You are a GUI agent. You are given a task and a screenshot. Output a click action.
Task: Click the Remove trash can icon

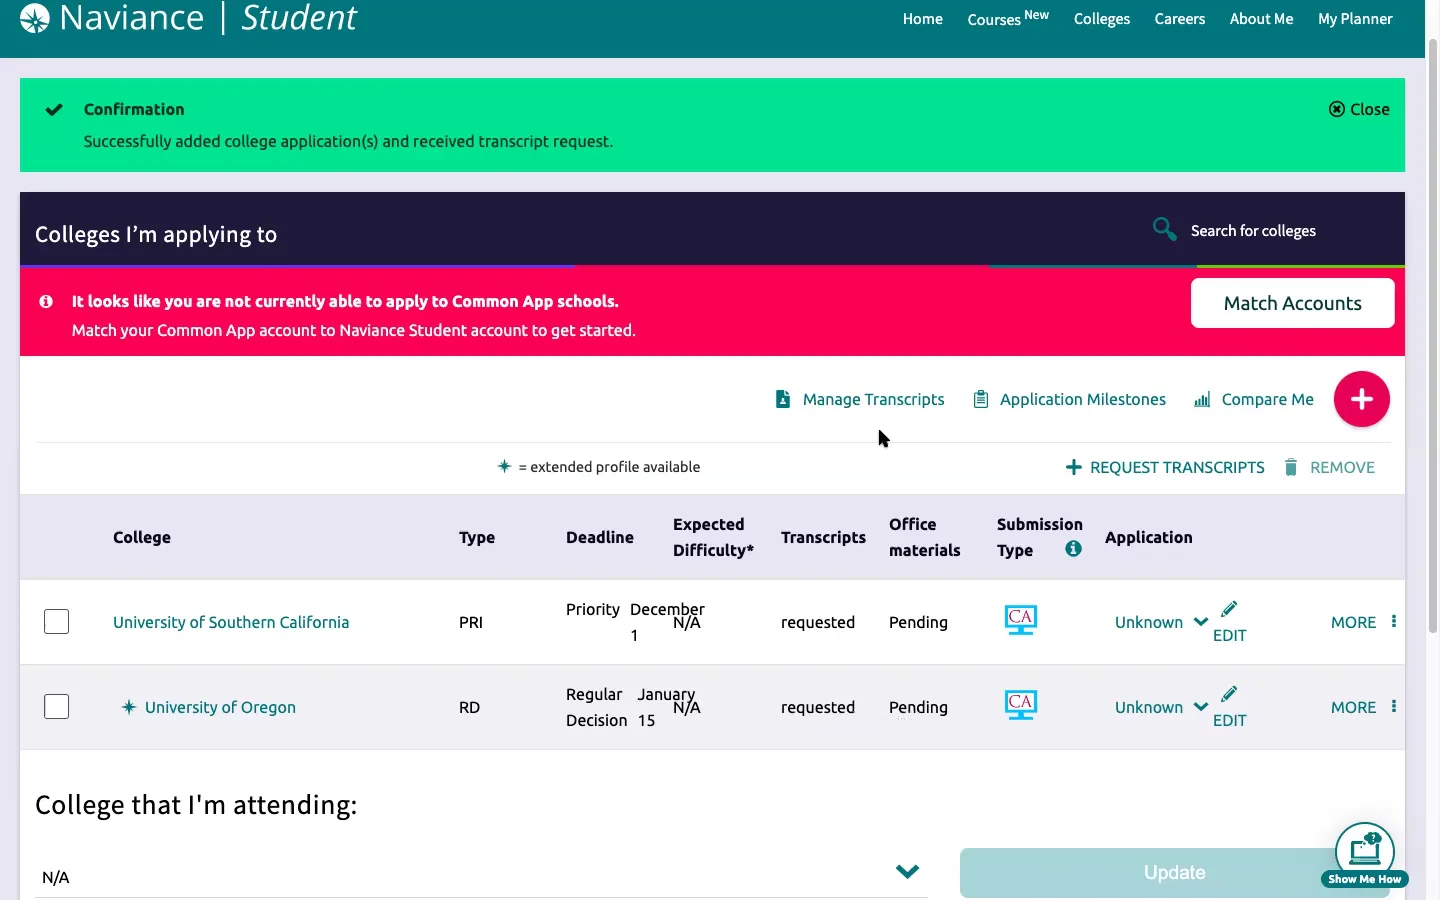point(1291,467)
